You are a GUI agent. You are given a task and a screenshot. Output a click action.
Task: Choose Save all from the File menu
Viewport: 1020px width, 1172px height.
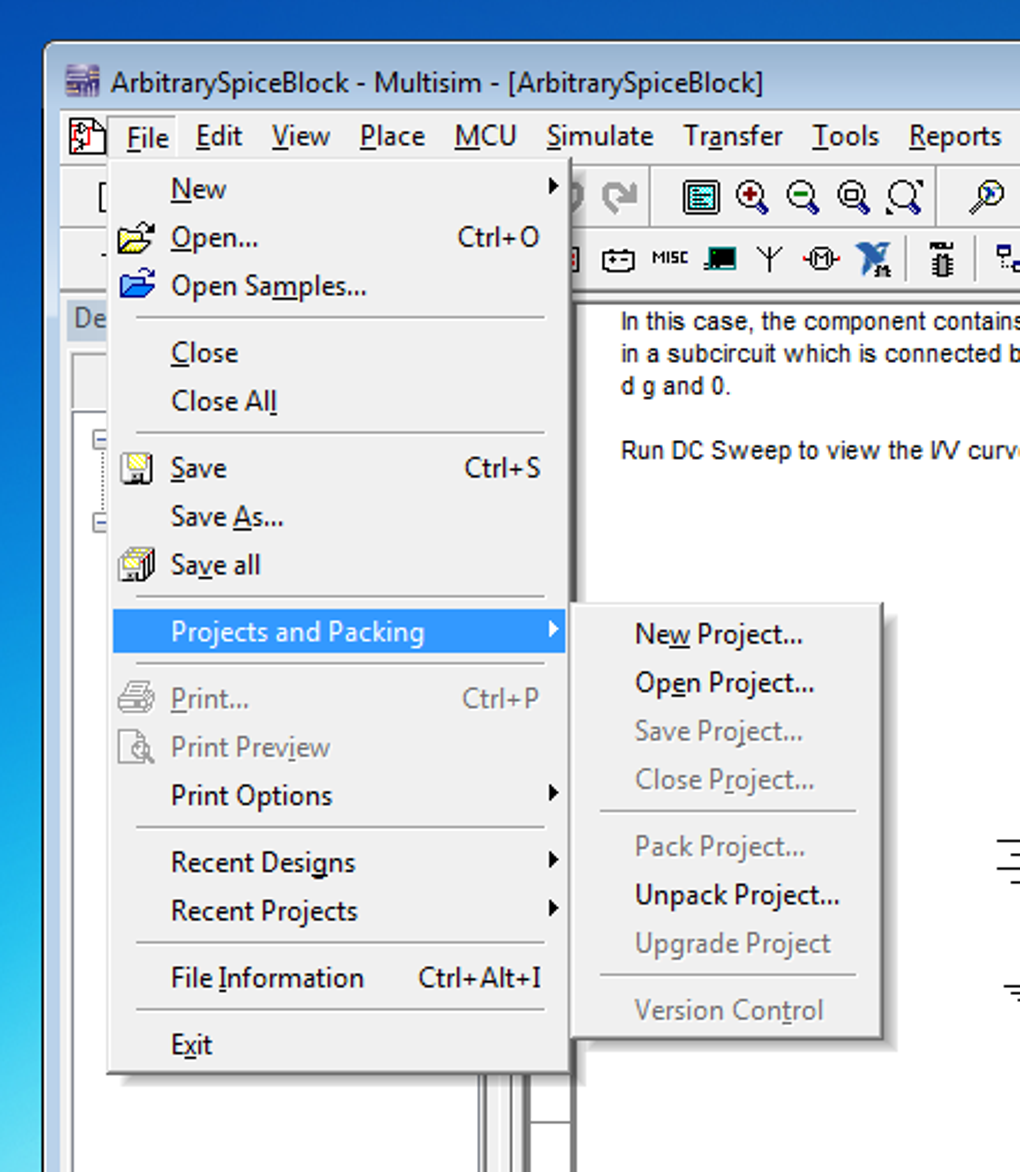point(339,565)
